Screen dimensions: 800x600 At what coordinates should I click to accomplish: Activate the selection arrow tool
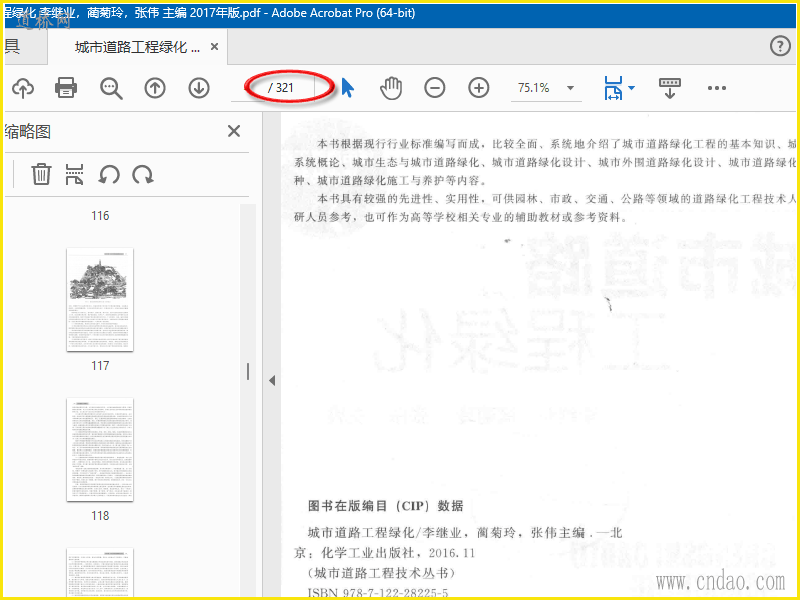click(347, 88)
